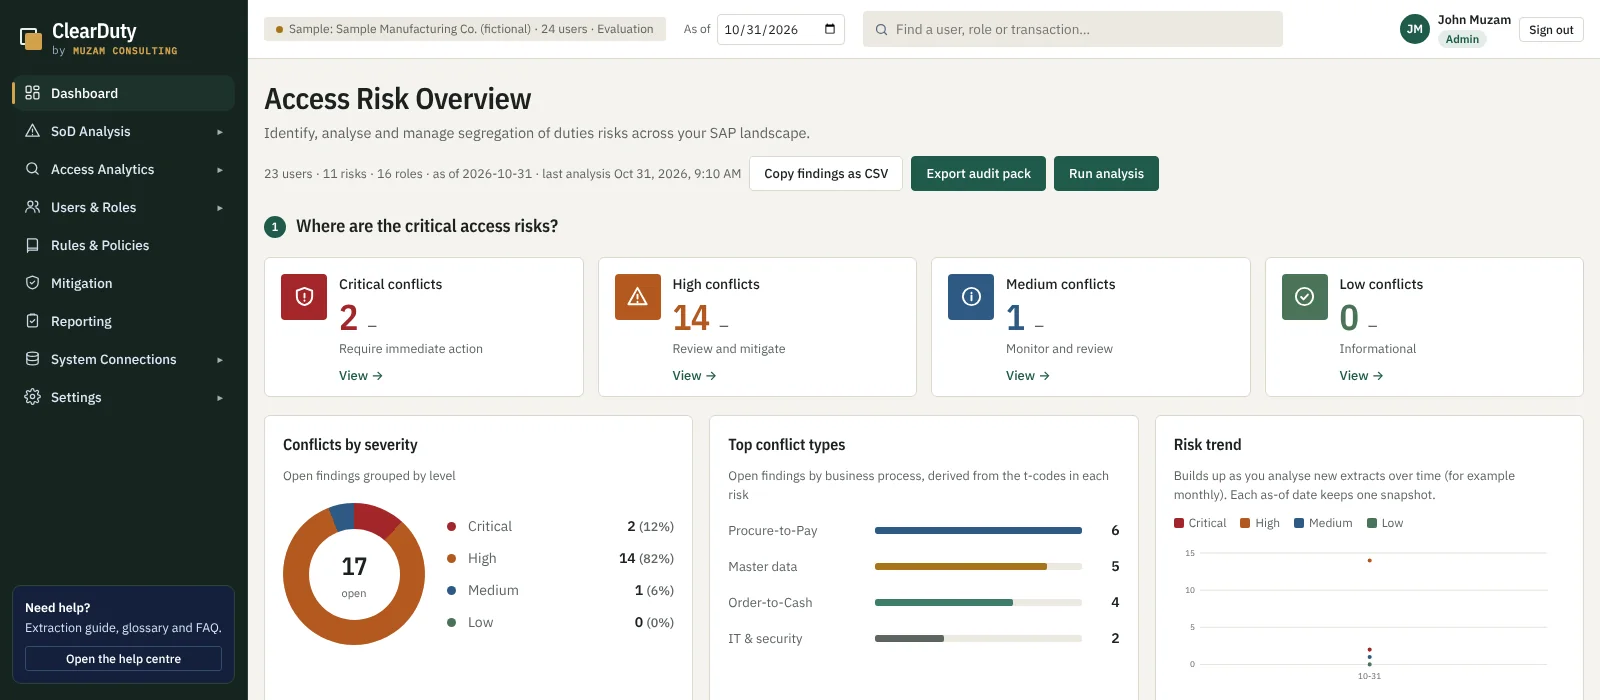
Task: Click the IT & security progress bar
Action: (x=978, y=639)
